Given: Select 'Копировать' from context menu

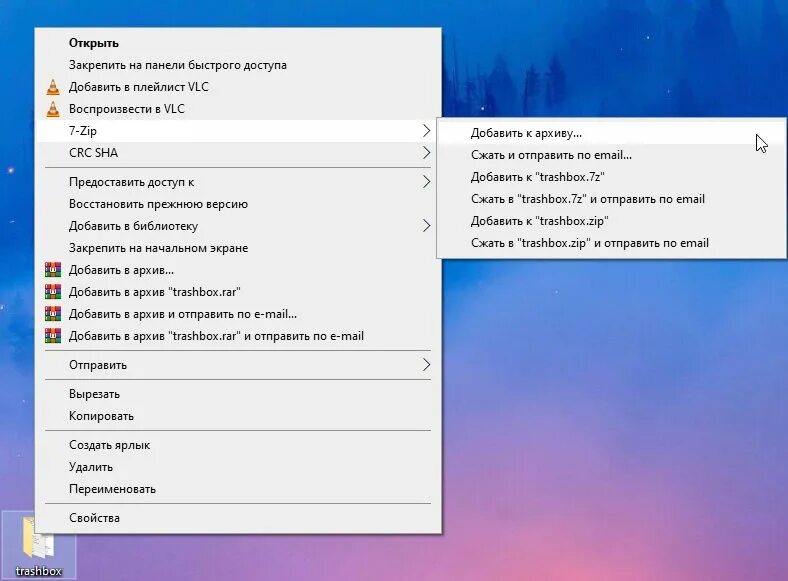Looking at the screenshot, I should 238,416.
